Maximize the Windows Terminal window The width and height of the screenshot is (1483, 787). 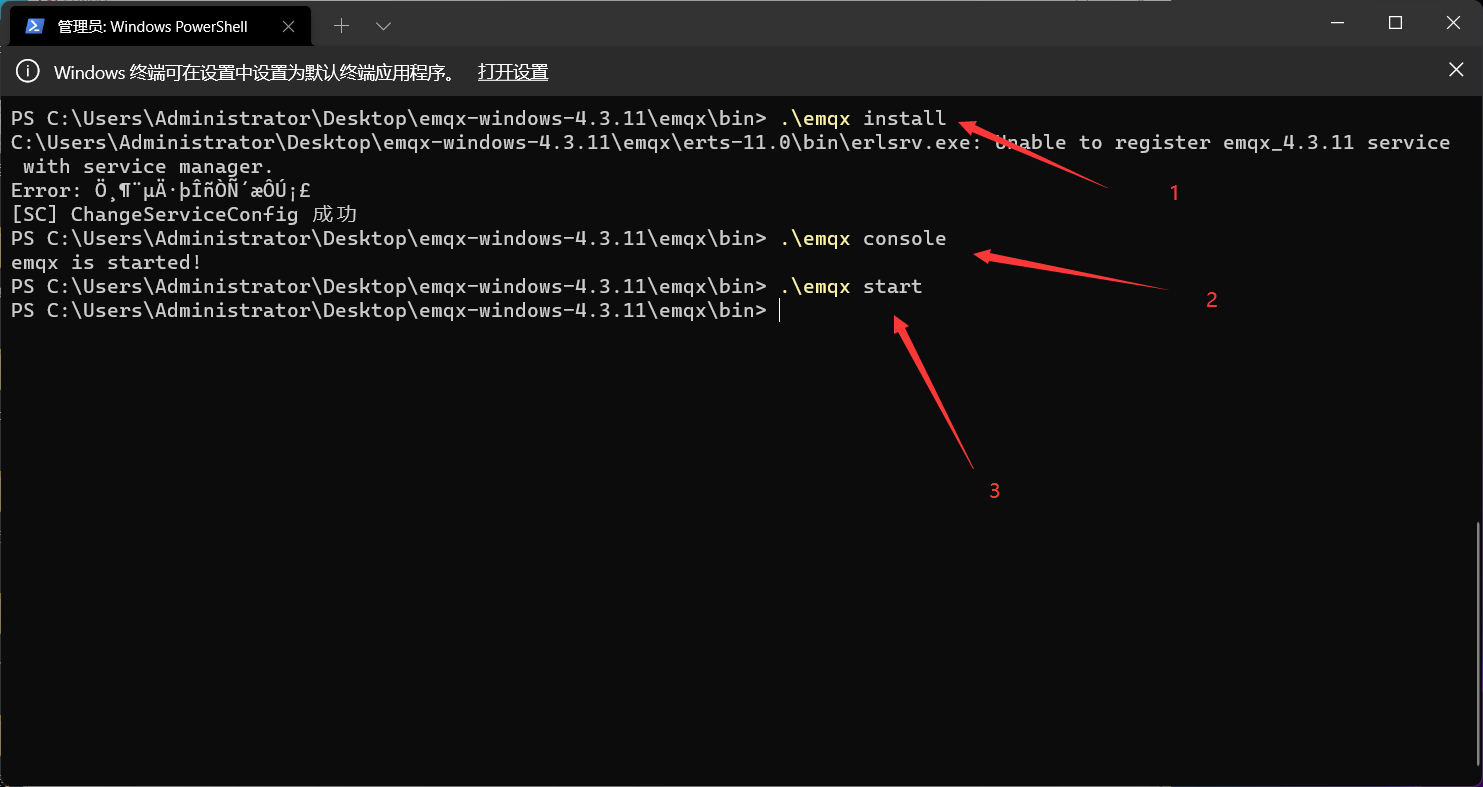click(x=1395, y=23)
